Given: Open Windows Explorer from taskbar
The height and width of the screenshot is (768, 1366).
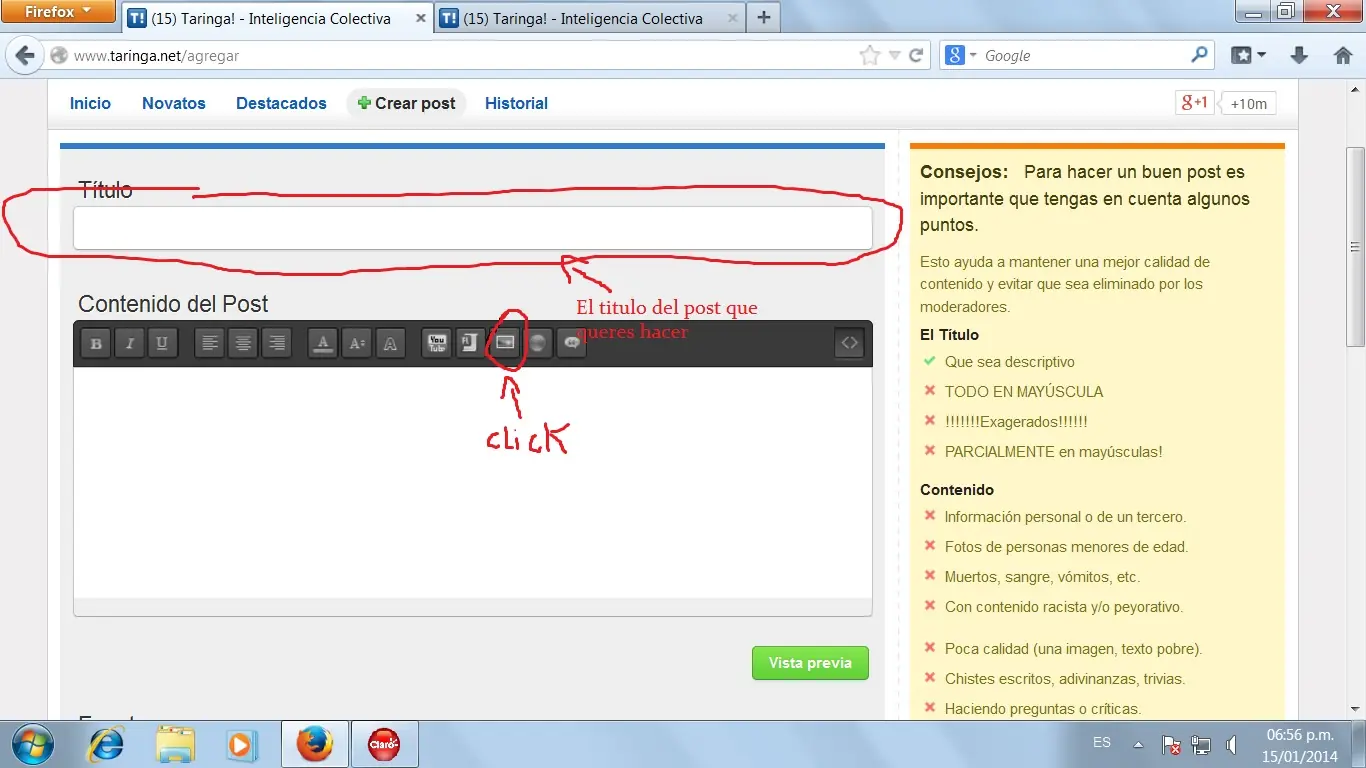Looking at the screenshot, I should tap(175, 744).
